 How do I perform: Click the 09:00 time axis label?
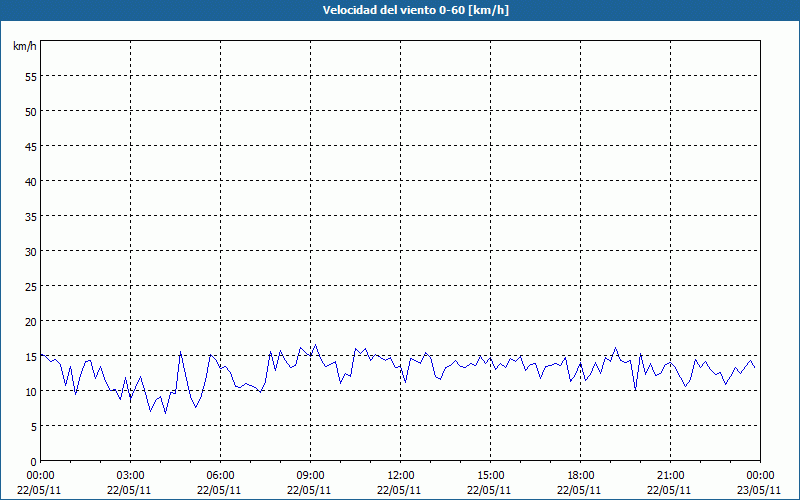(x=310, y=476)
